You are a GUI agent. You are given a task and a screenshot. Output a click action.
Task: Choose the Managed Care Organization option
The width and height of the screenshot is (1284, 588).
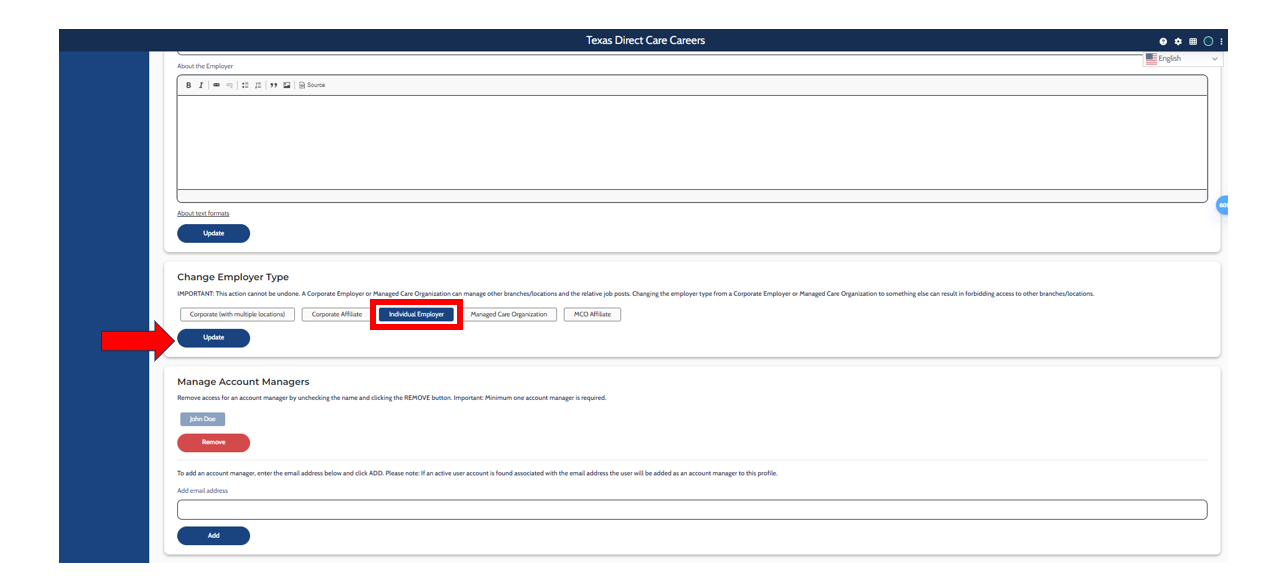coord(508,314)
